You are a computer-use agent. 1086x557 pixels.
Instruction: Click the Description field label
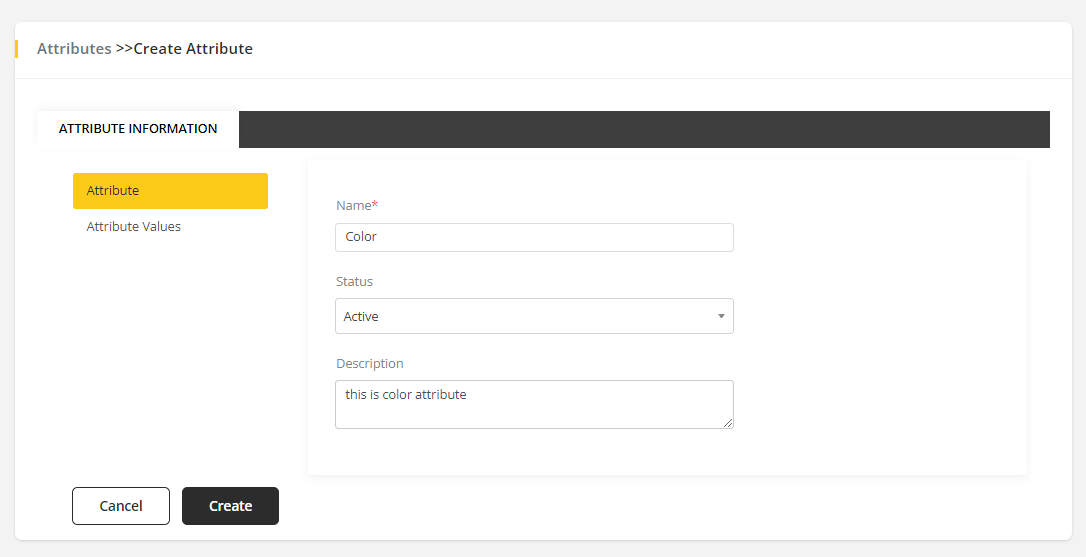pos(370,364)
